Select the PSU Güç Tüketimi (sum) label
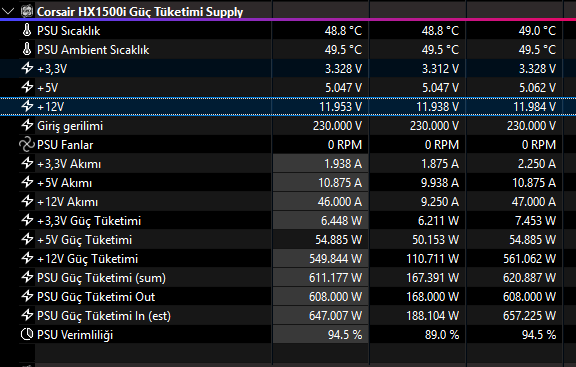 [x=101, y=278]
